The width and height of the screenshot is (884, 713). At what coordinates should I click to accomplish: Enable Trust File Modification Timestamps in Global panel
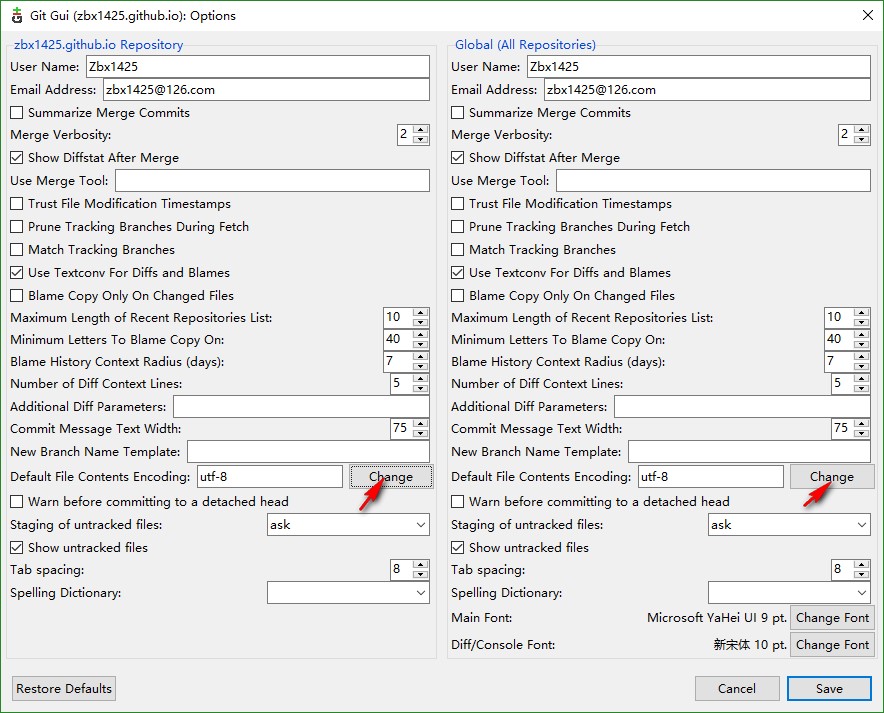tap(458, 203)
